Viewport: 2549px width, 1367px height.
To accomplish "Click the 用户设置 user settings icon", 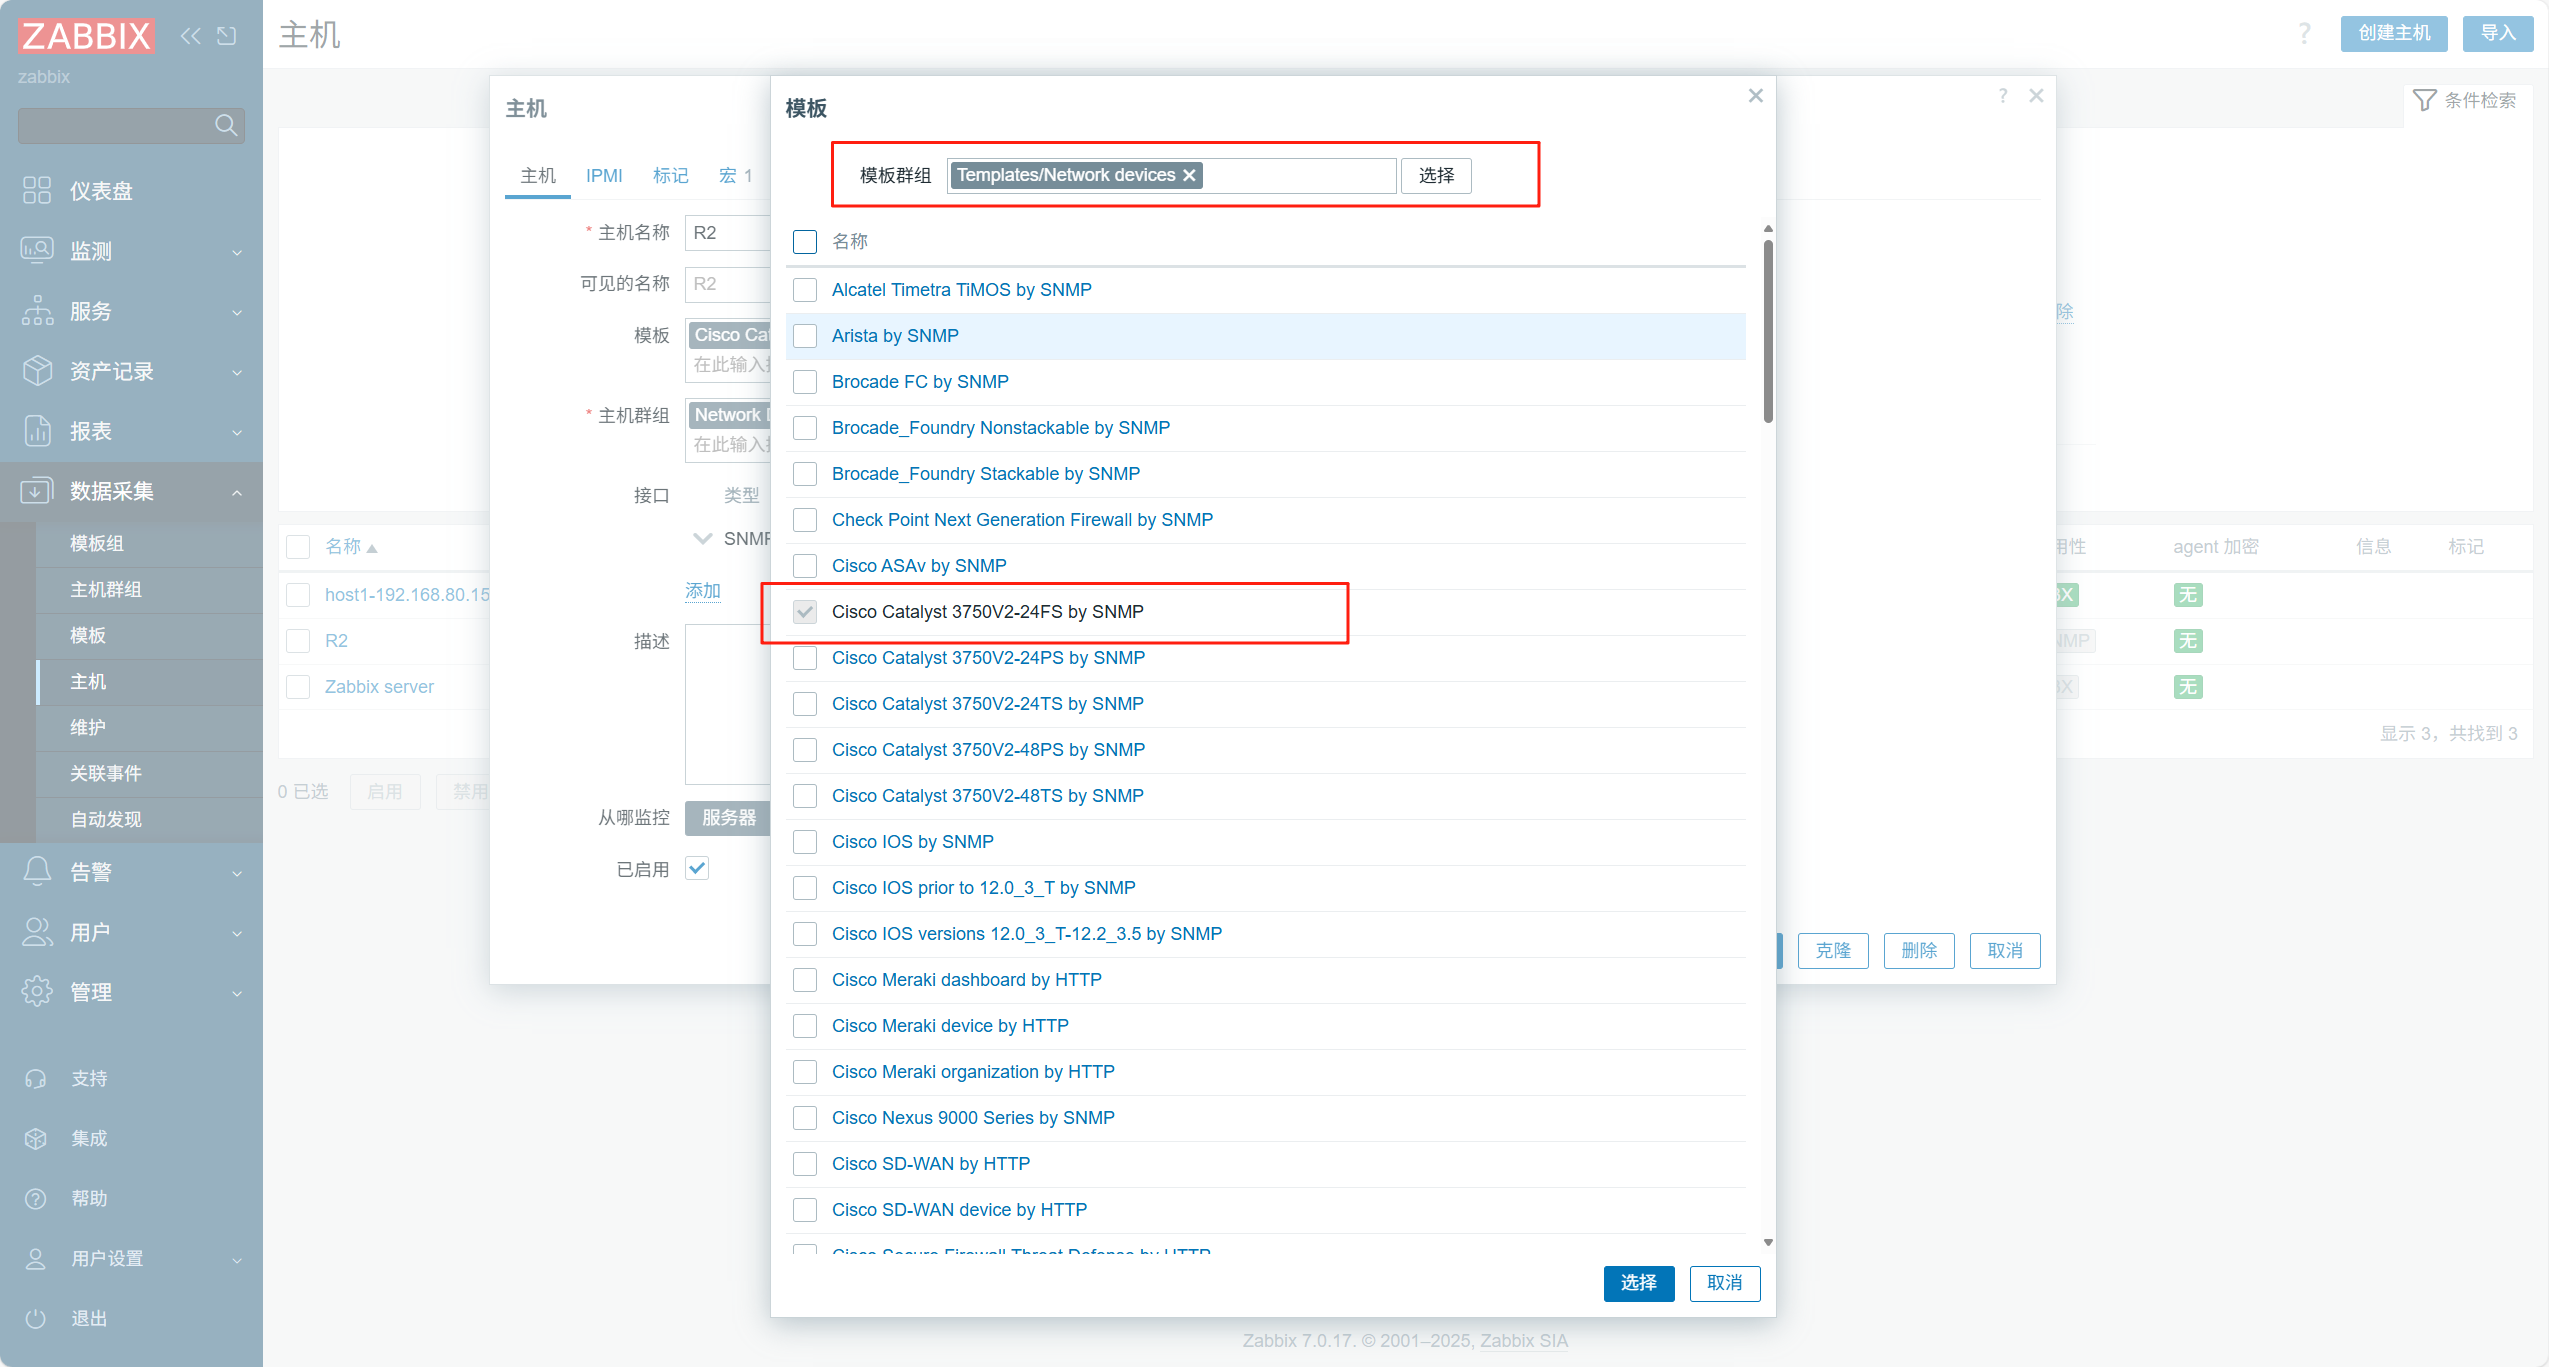I will click(36, 1259).
